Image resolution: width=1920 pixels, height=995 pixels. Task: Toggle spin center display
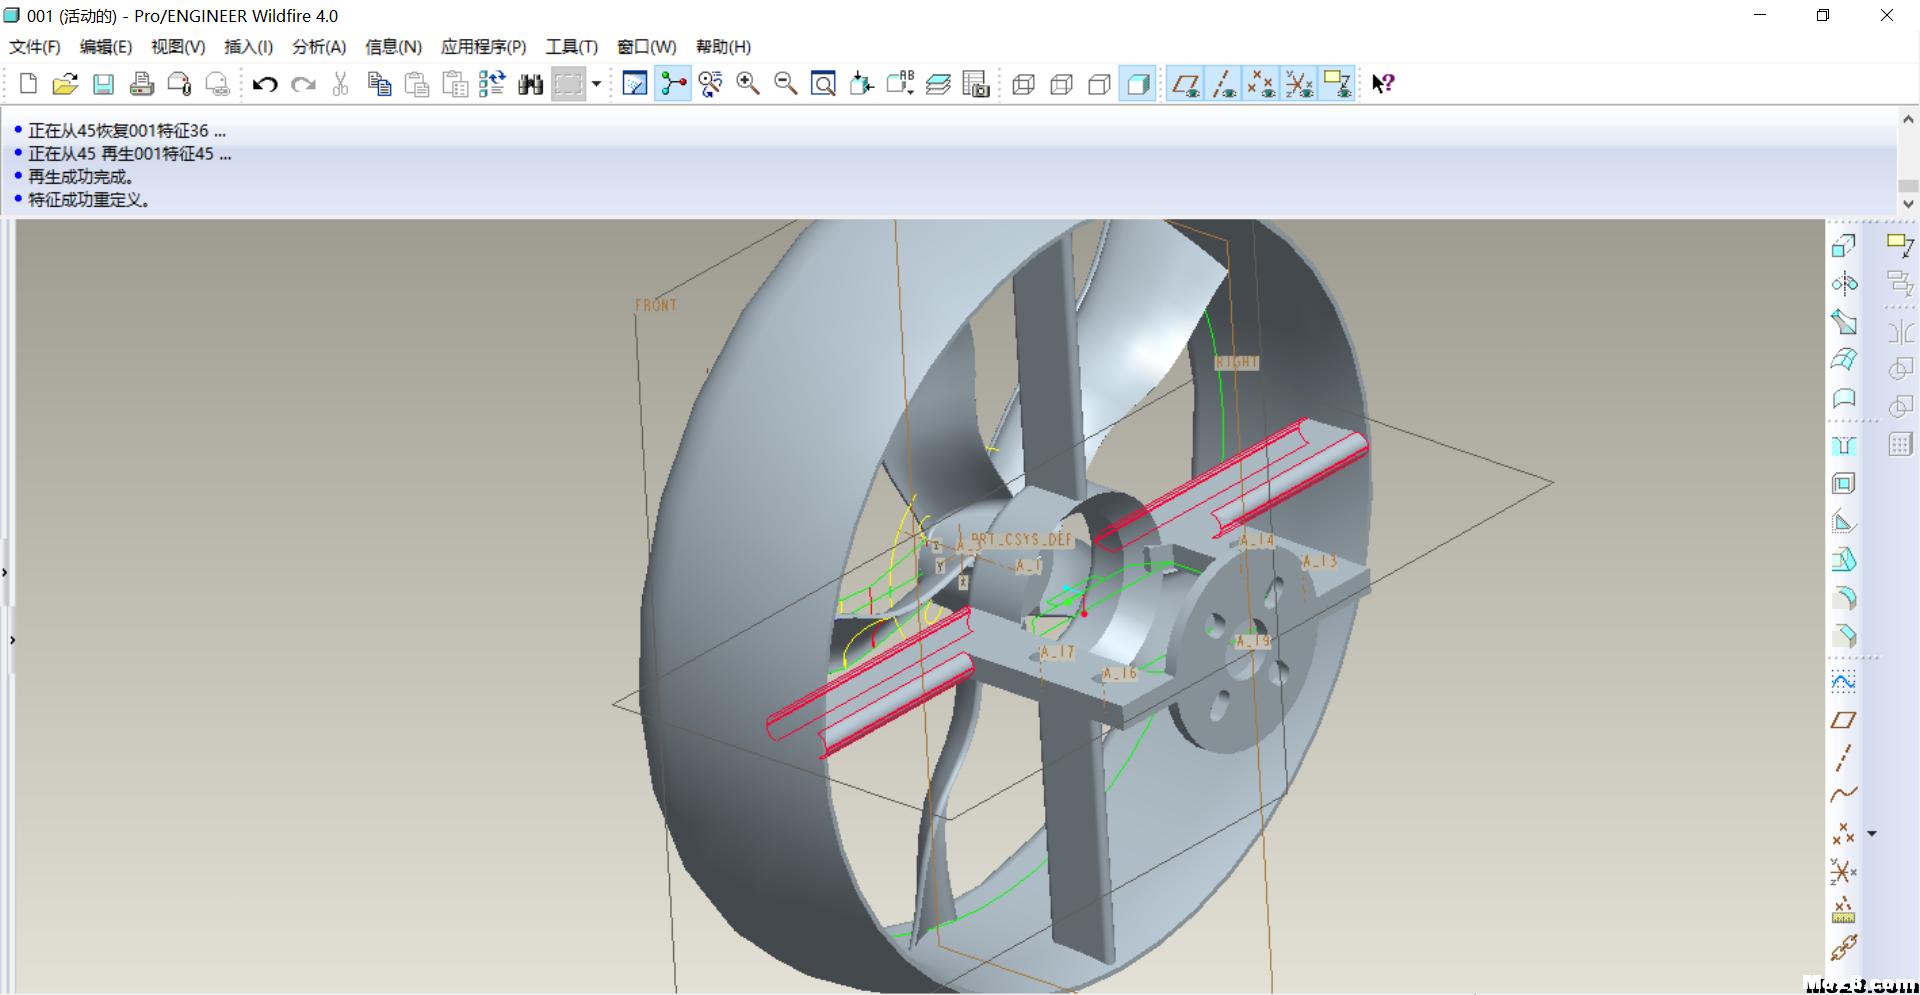(x=673, y=84)
